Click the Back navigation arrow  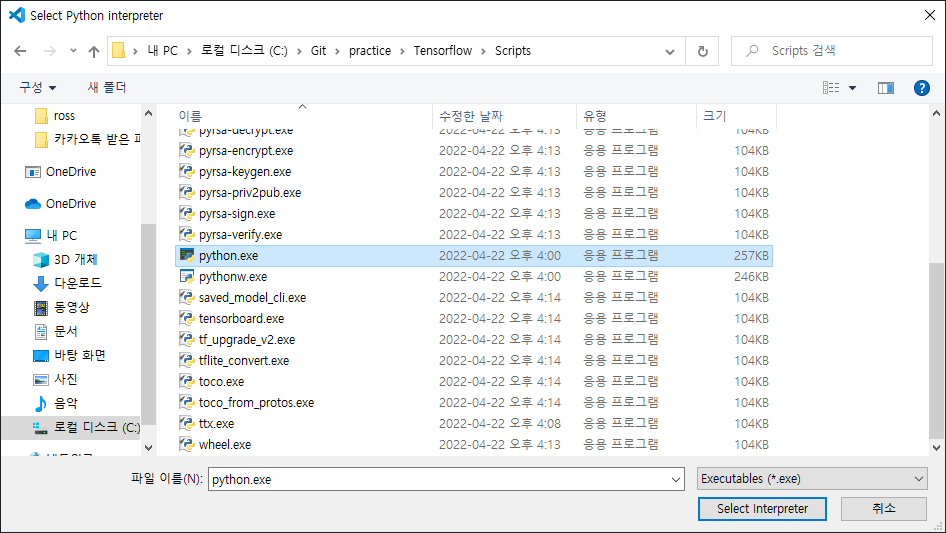coord(20,51)
